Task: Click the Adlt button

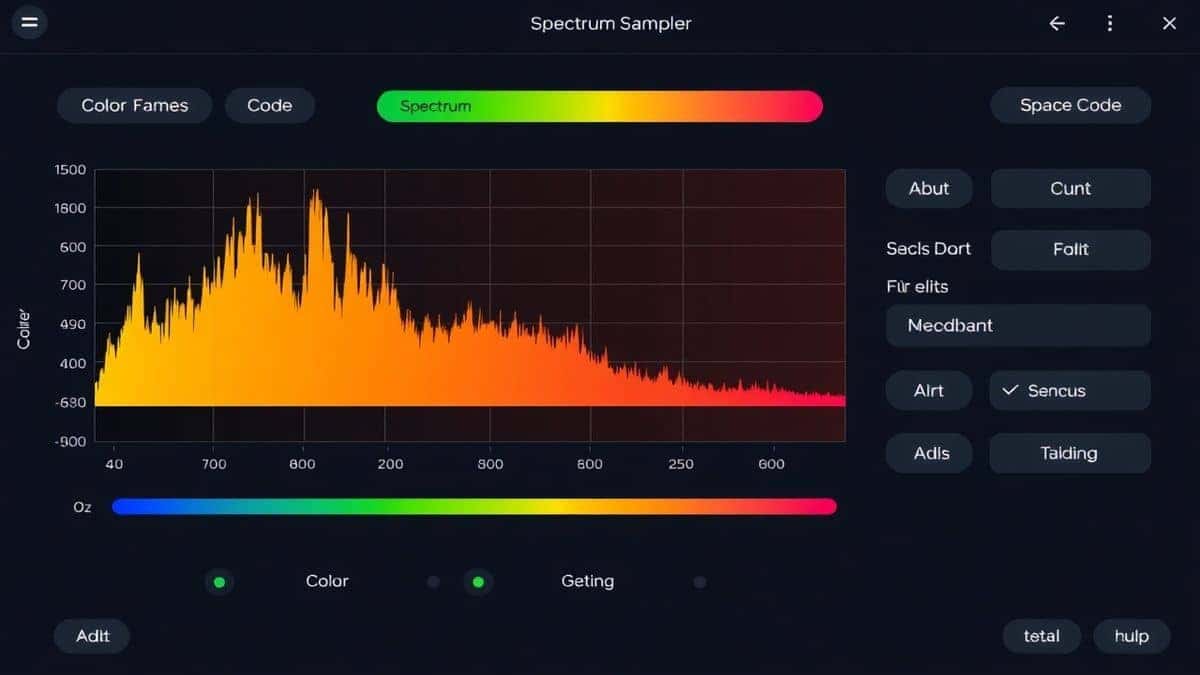Action: point(92,635)
